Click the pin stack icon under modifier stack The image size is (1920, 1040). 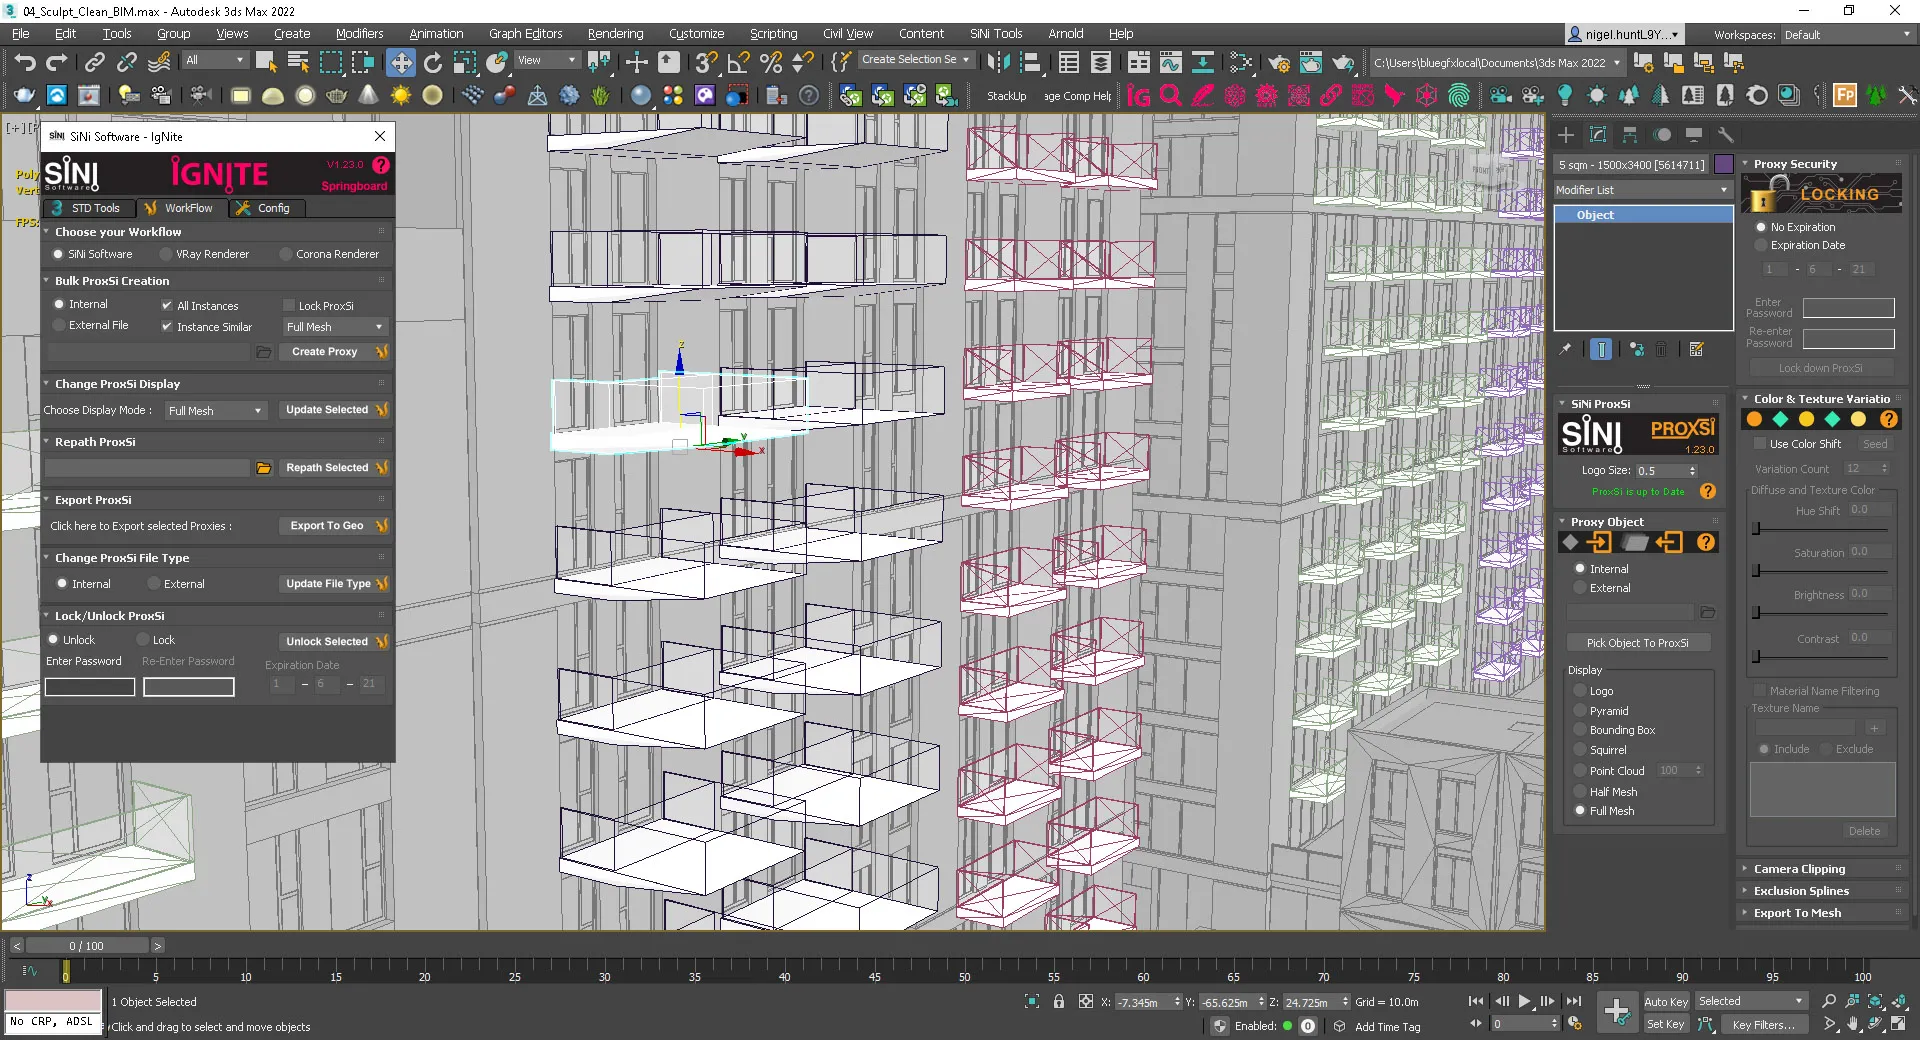pos(1565,349)
